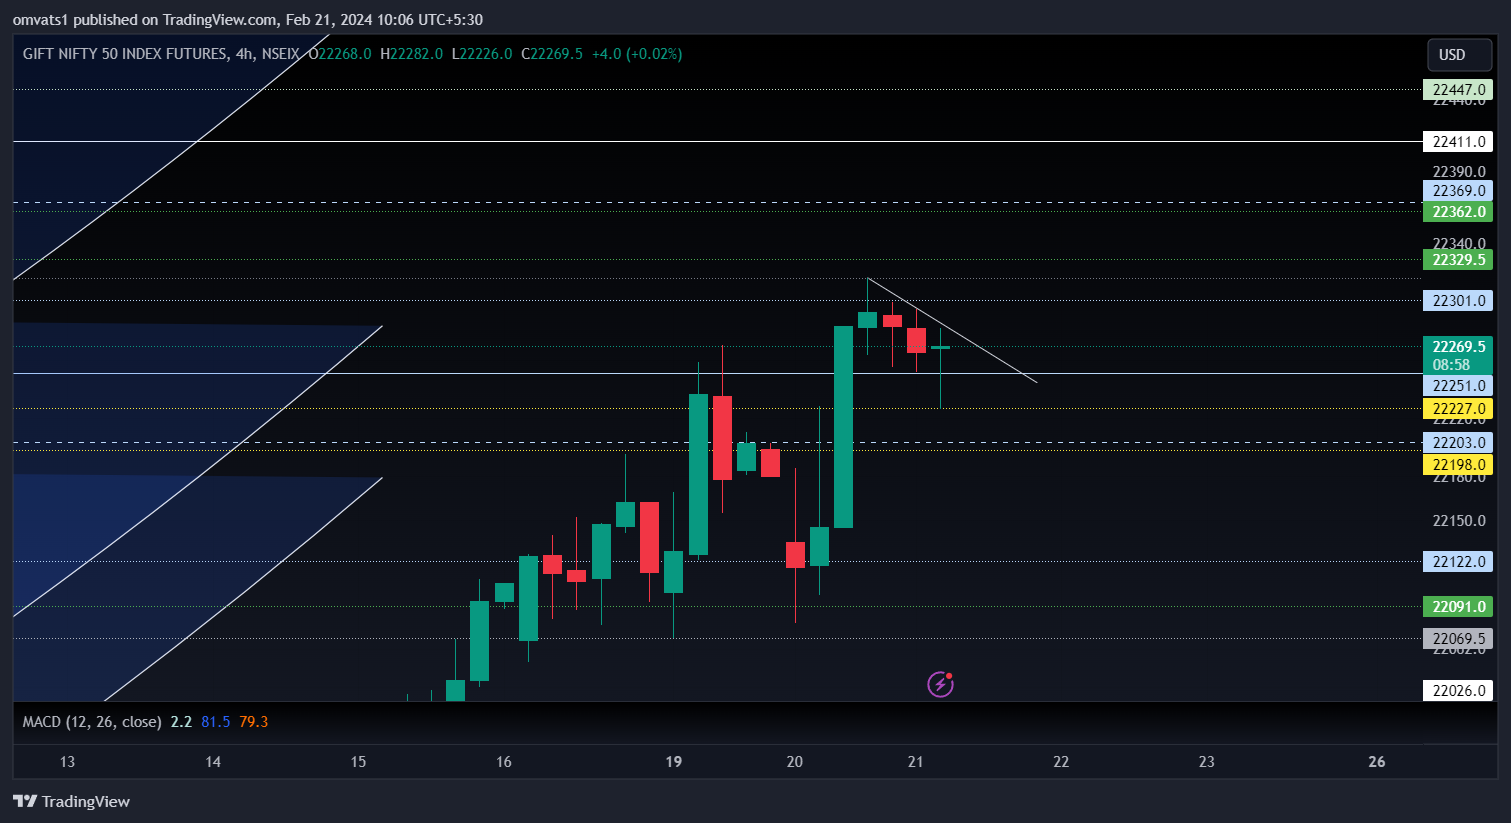Click the date 19 on time axis
The width and height of the screenshot is (1511, 823).
point(674,762)
